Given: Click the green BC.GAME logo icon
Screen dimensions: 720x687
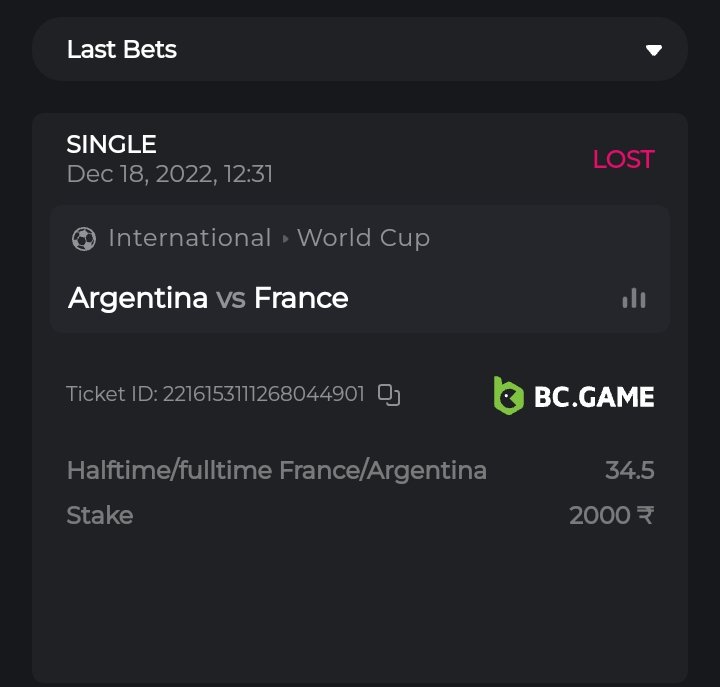Looking at the screenshot, I should pyautogui.click(x=508, y=395).
